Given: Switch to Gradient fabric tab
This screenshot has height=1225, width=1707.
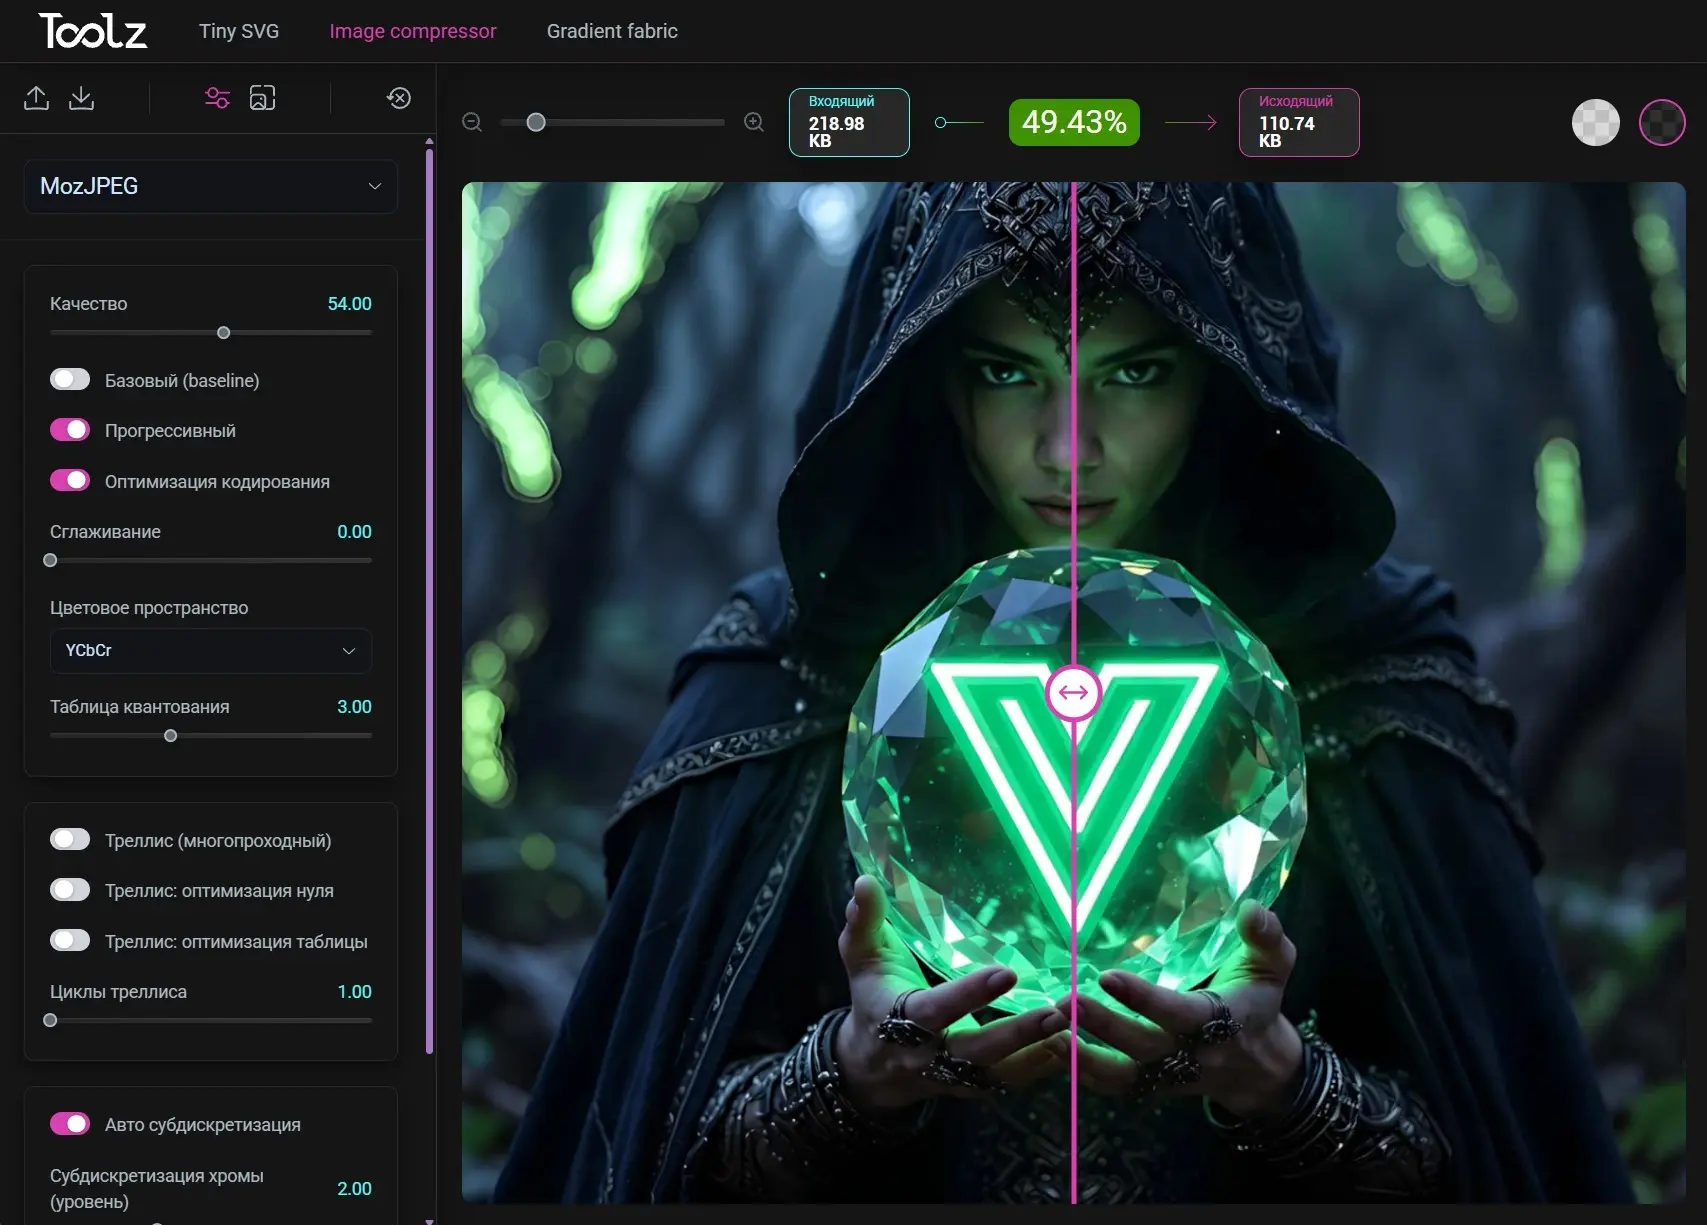Looking at the screenshot, I should click(612, 31).
